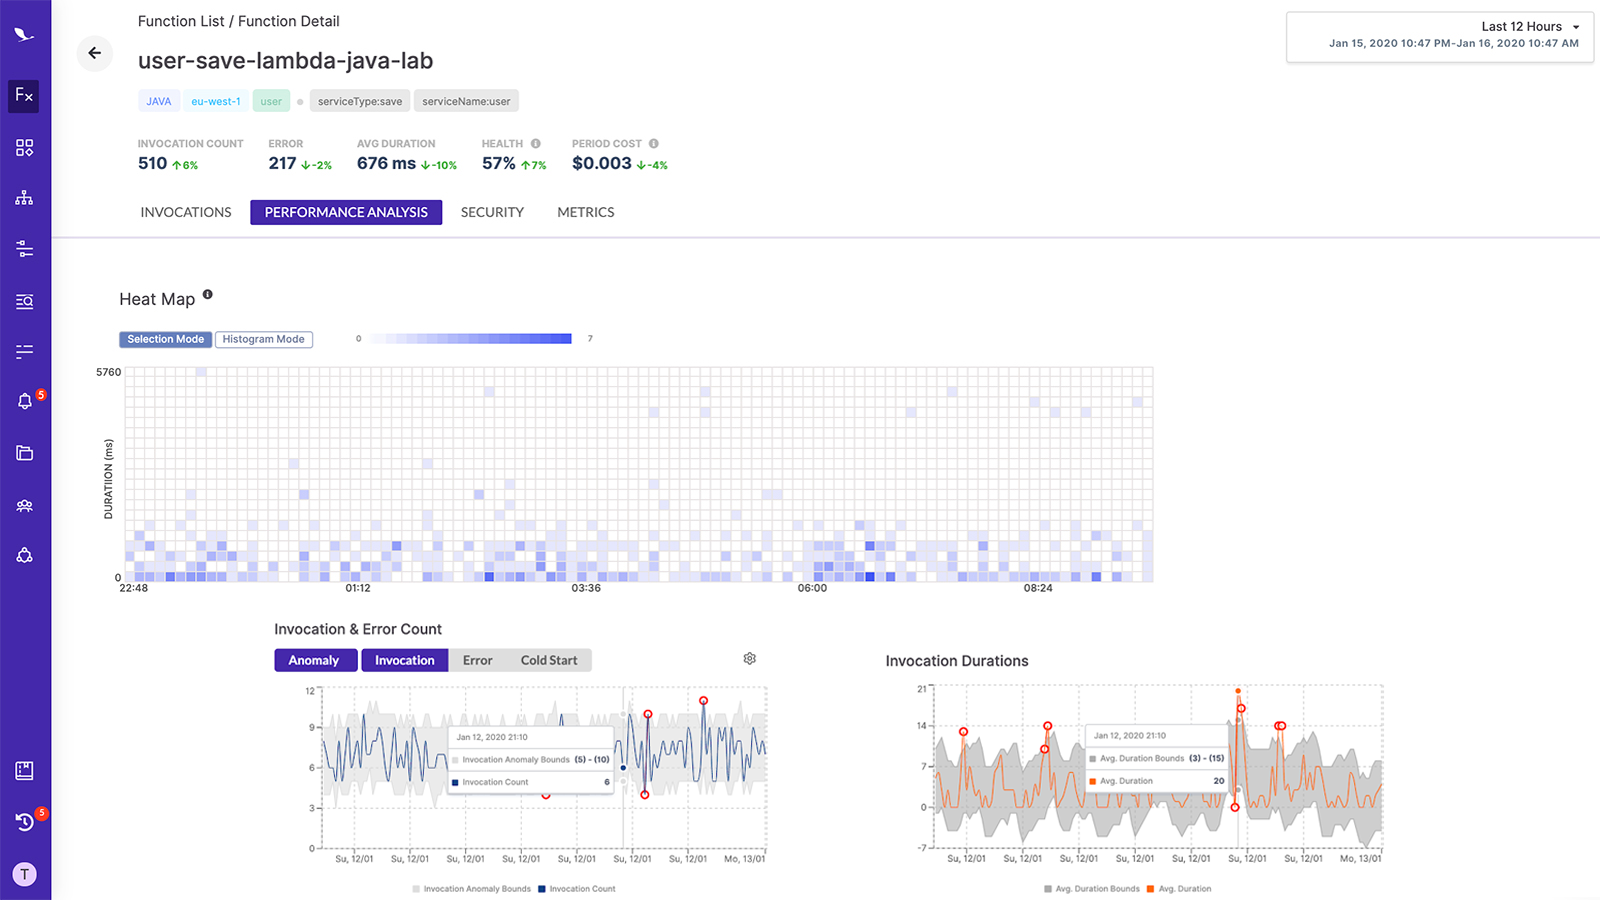Open the alerts bell icon with badge
Screen dimensions: 1600x900
(x=26, y=401)
